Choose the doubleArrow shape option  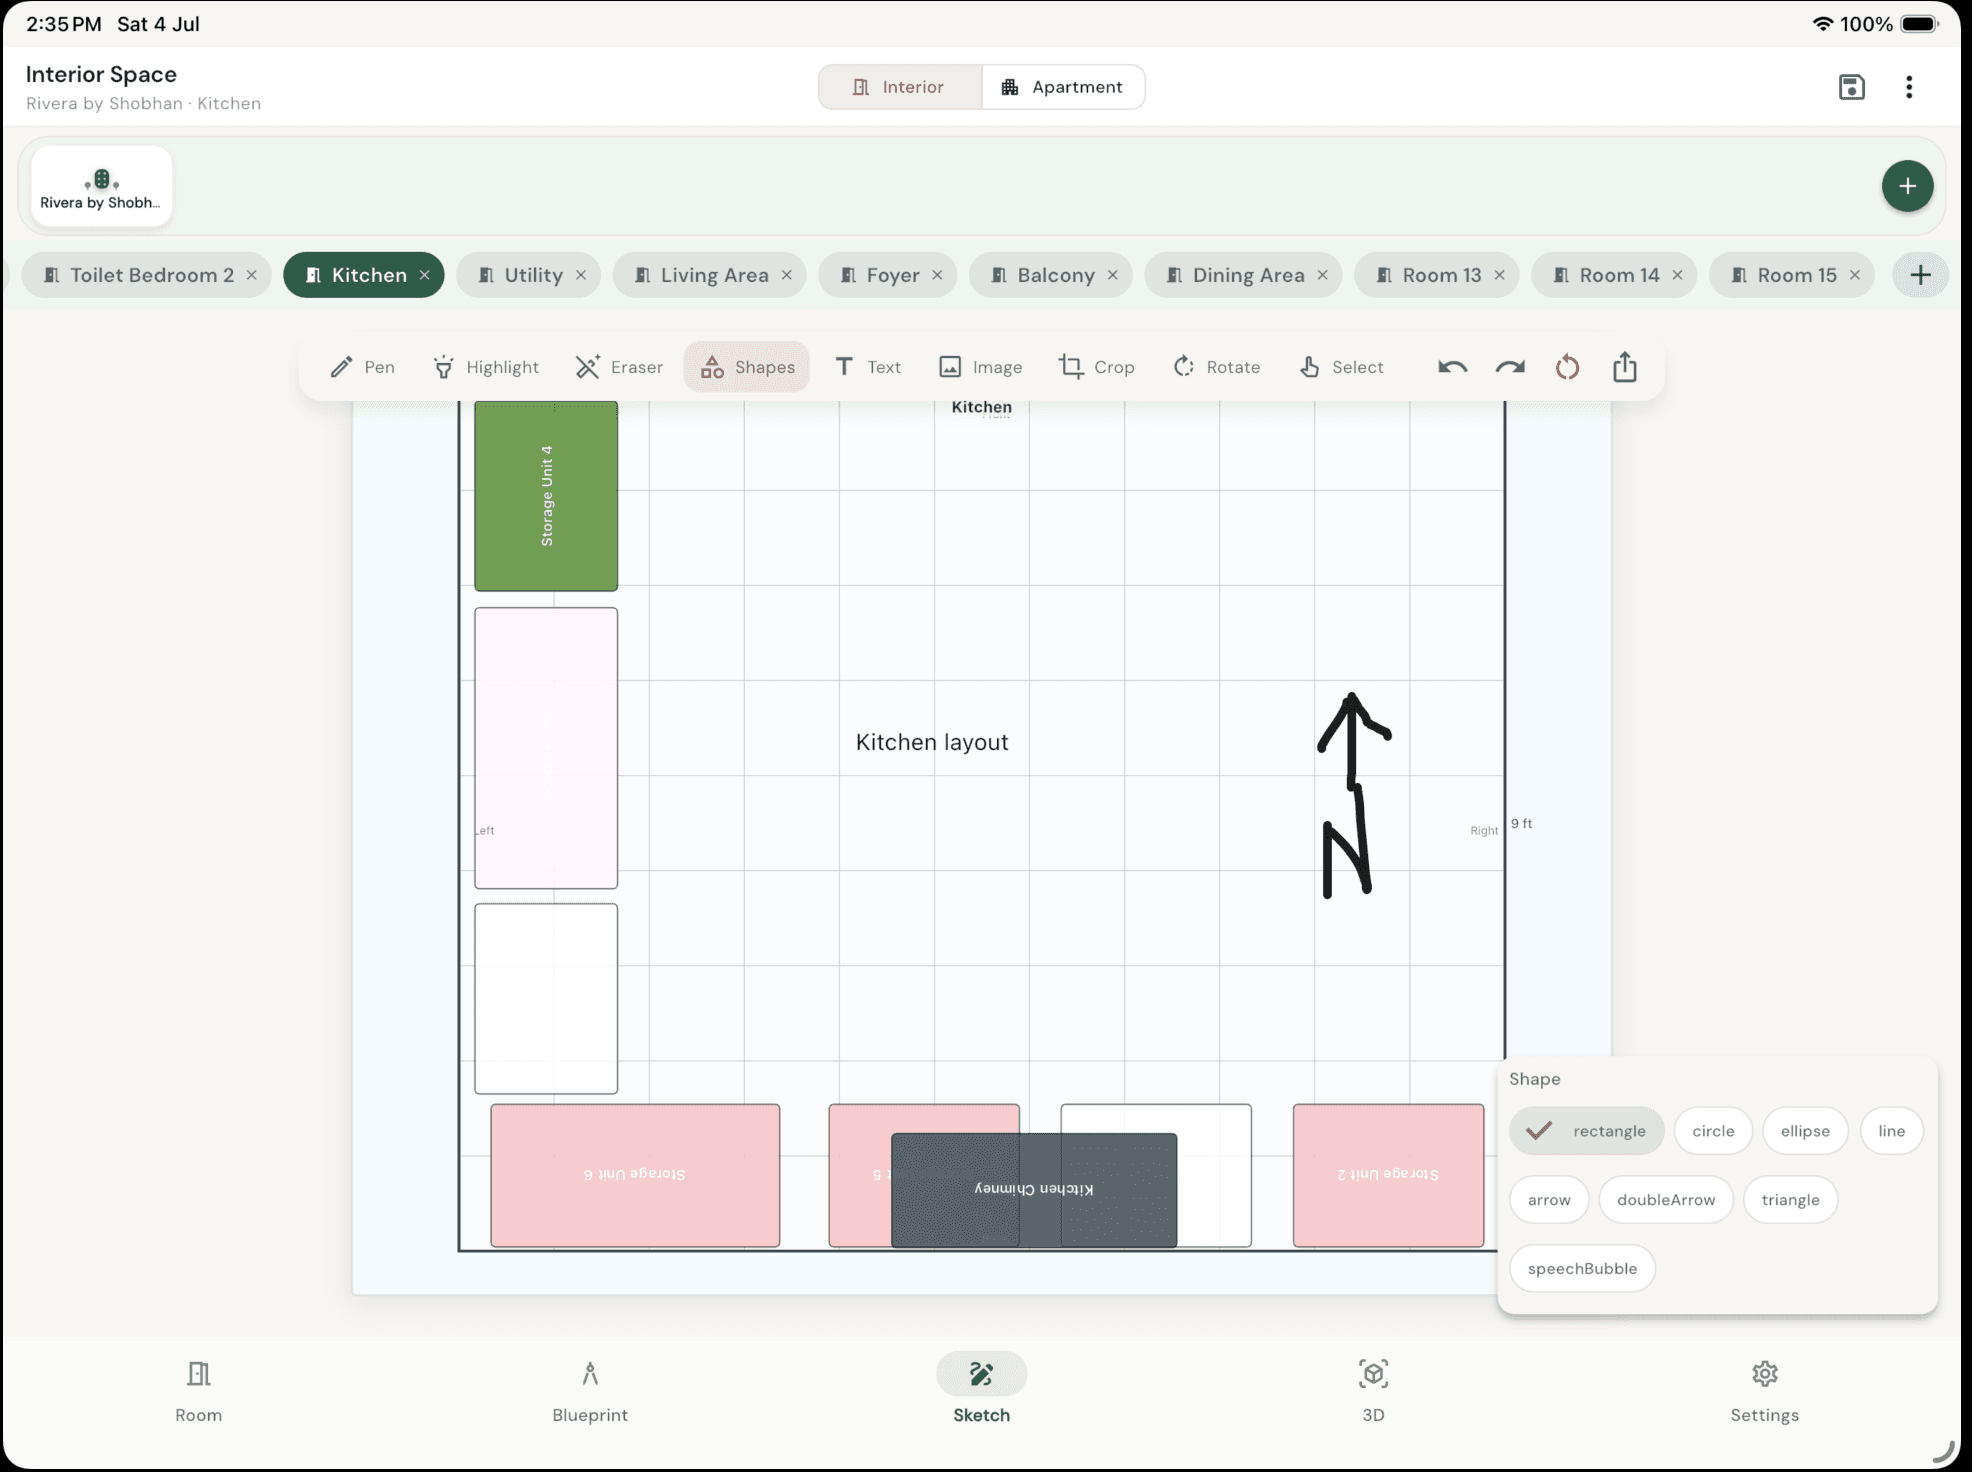[1666, 1200]
